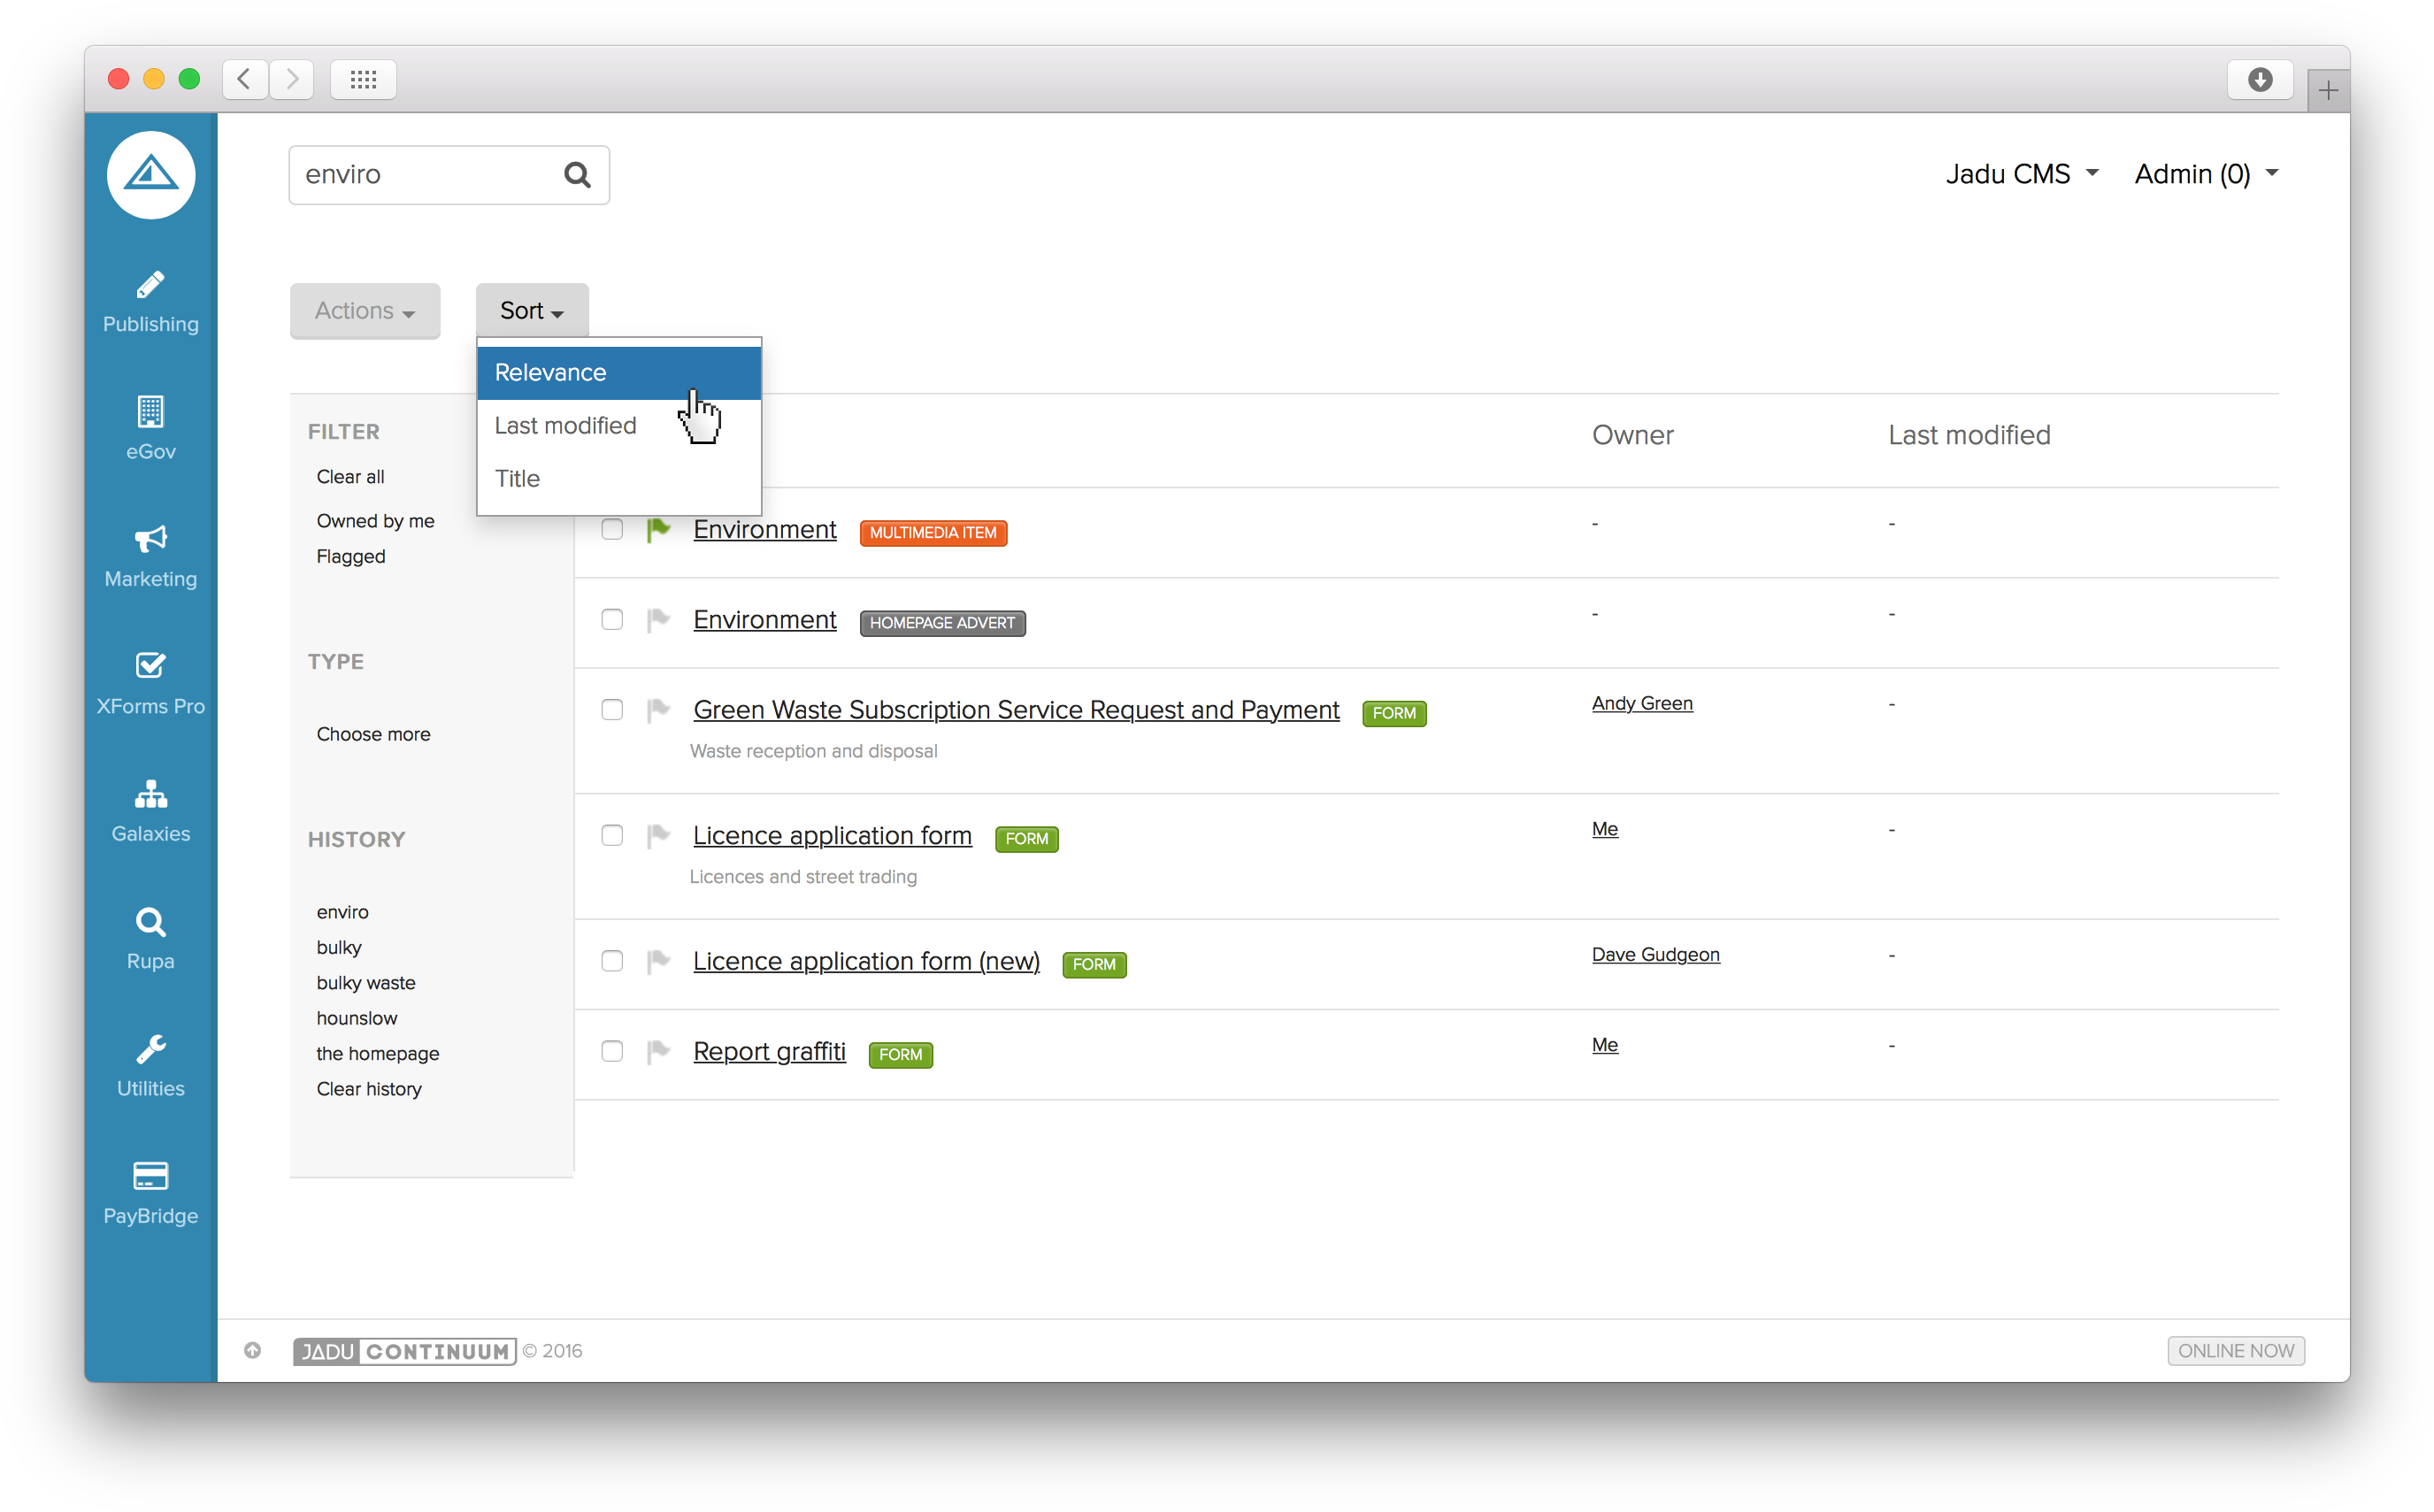Click the search magnifier icon
This screenshot has height=1512, width=2434.
[x=577, y=175]
